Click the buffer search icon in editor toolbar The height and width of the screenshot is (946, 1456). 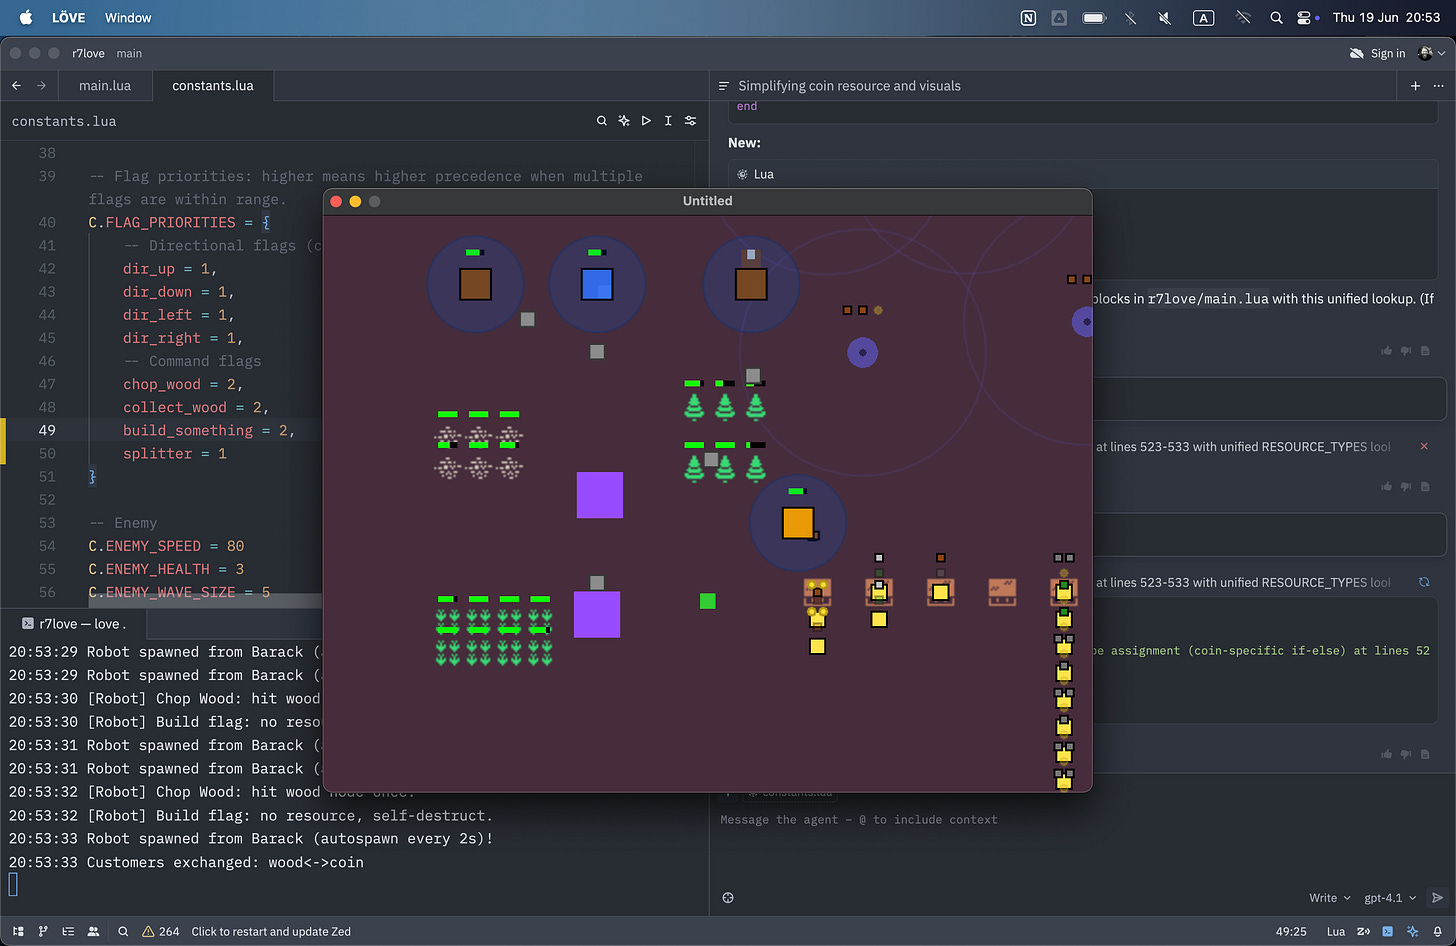(x=601, y=121)
